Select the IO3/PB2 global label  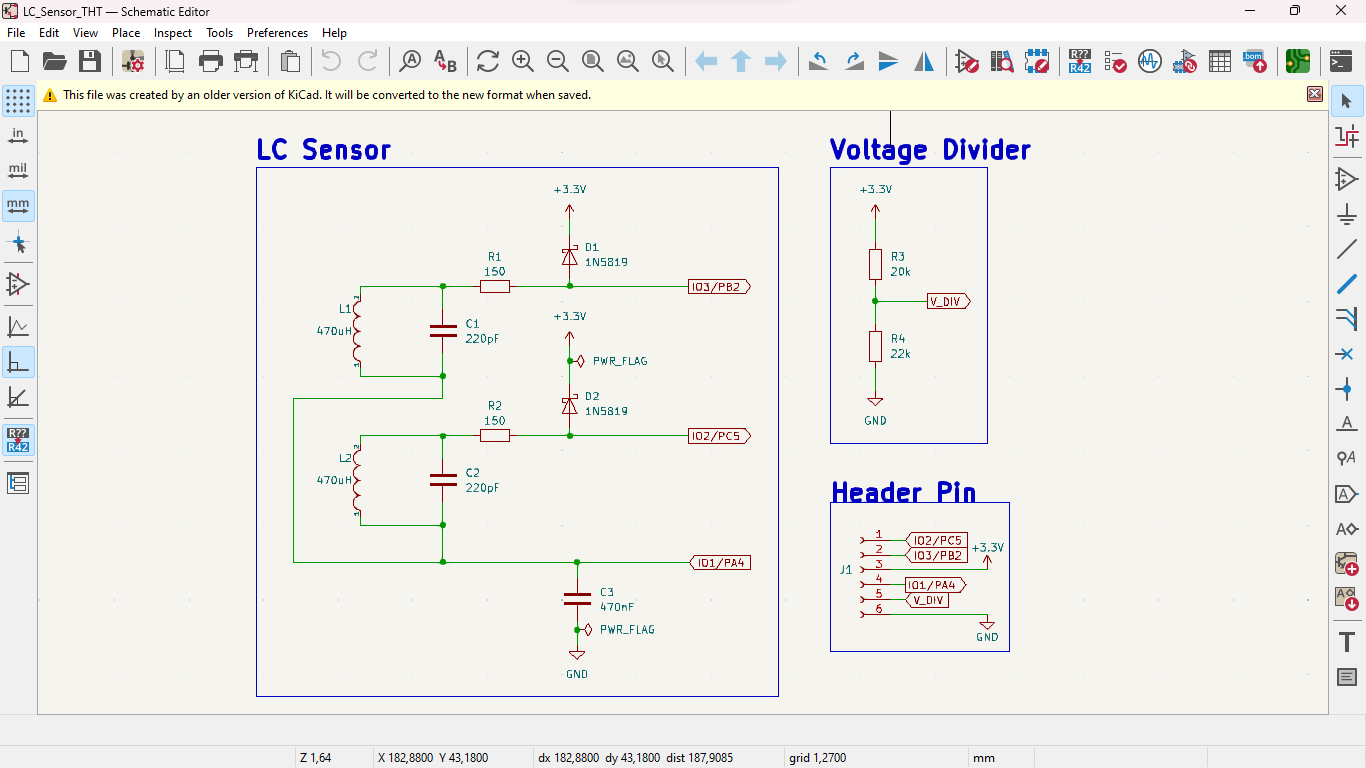(719, 287)
